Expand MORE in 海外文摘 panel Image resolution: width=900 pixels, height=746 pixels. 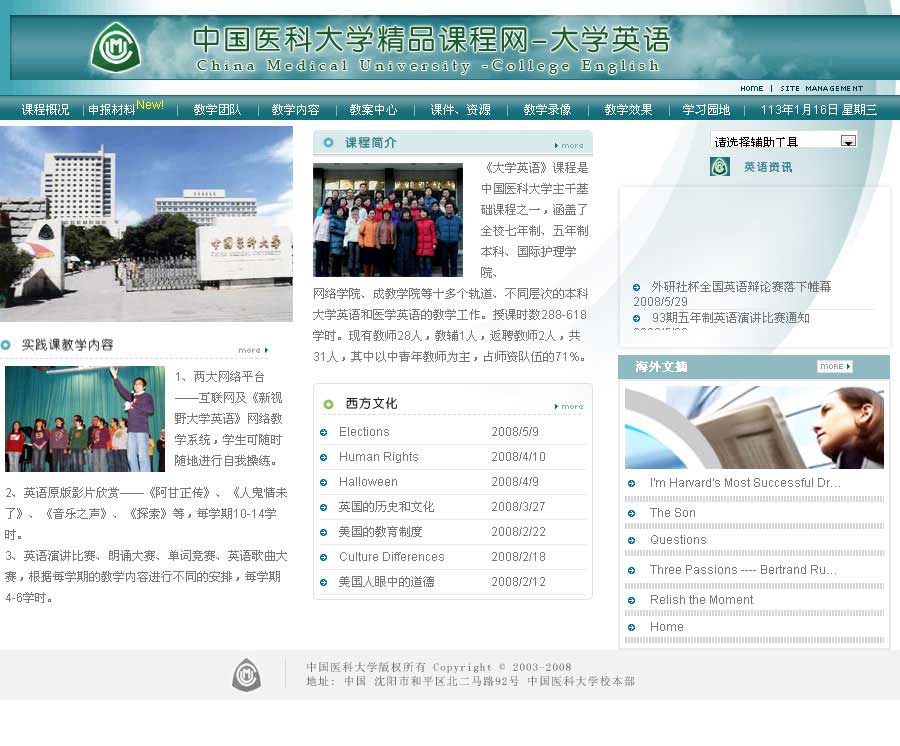click(835, 366)
